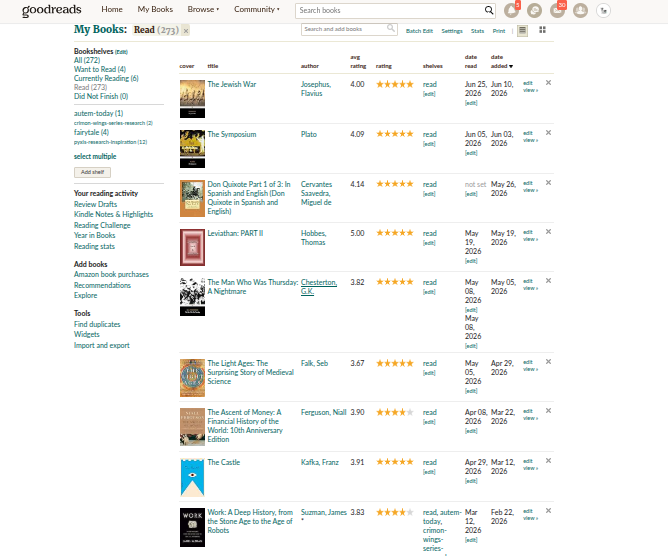Set star rating for The Ascent of Money
The width and height of the screenshot is (668, 556).
pyautogui.click(x=394, y=412)
